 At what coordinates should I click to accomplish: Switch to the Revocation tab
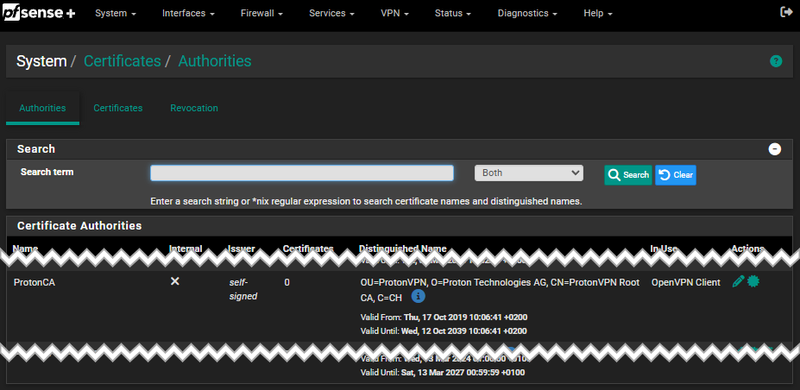194,108
